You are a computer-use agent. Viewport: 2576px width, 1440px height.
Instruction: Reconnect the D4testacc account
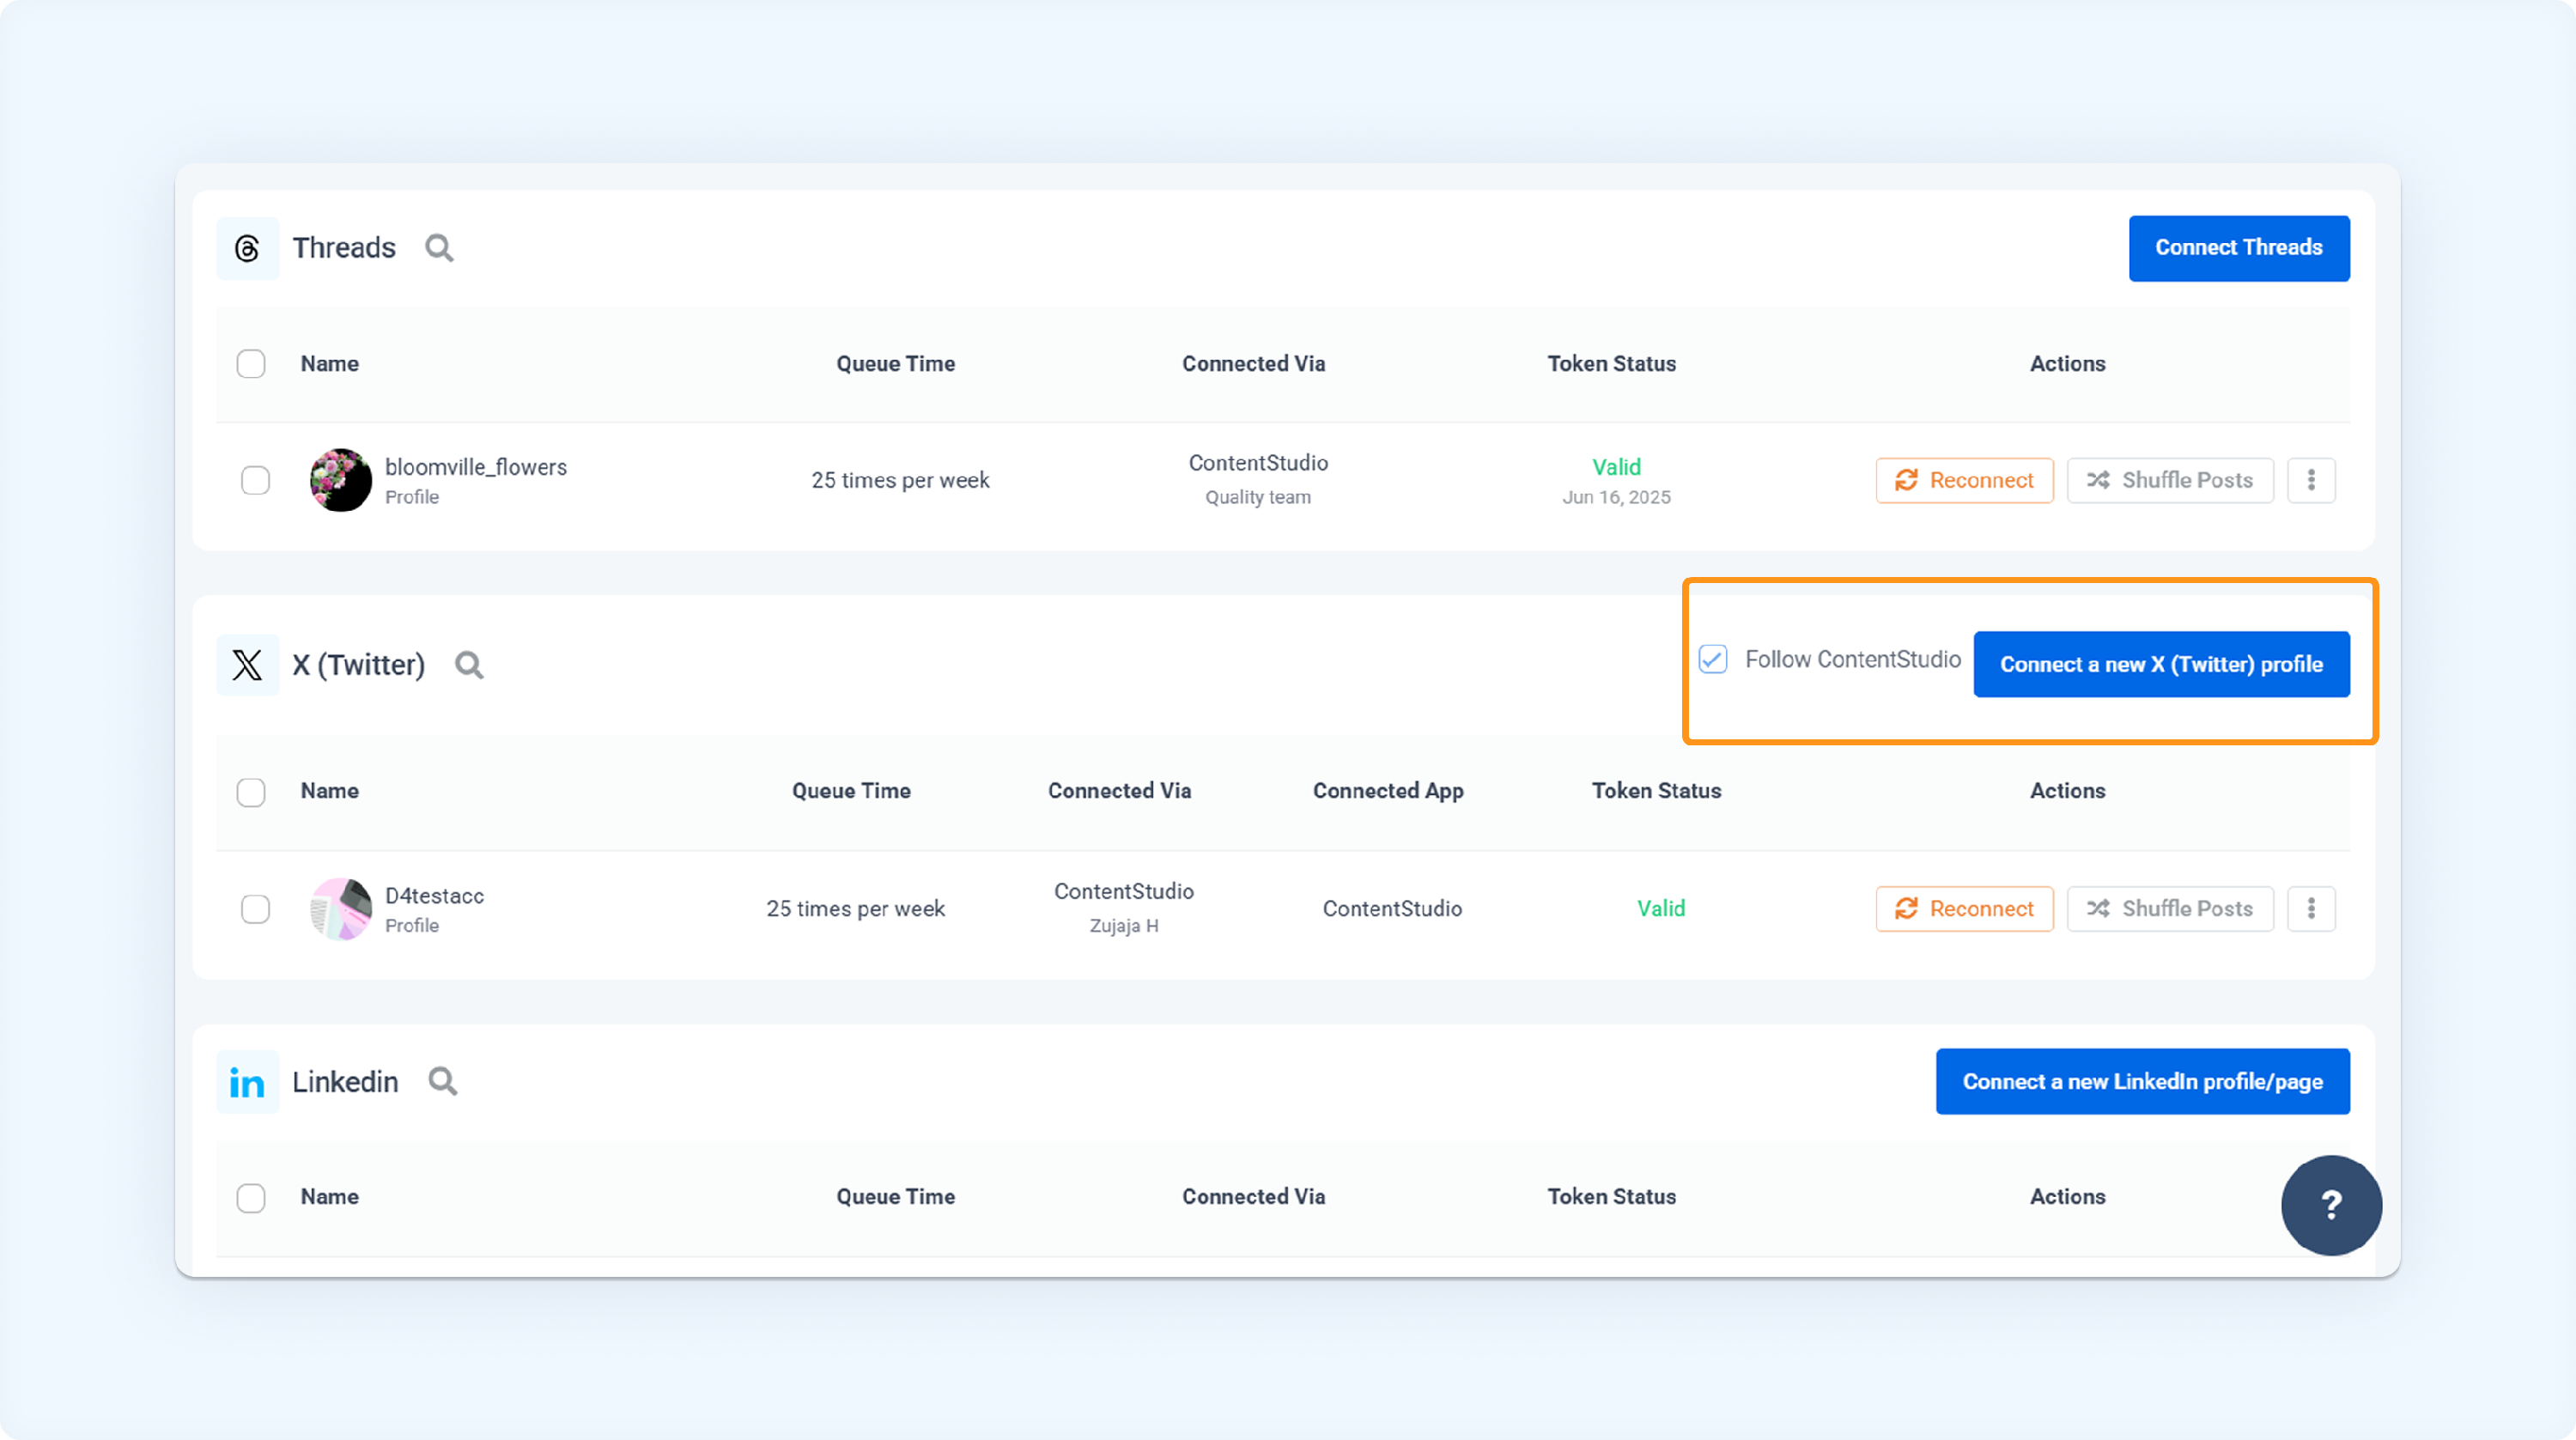pyautogui.click(x=1964, y=909)
